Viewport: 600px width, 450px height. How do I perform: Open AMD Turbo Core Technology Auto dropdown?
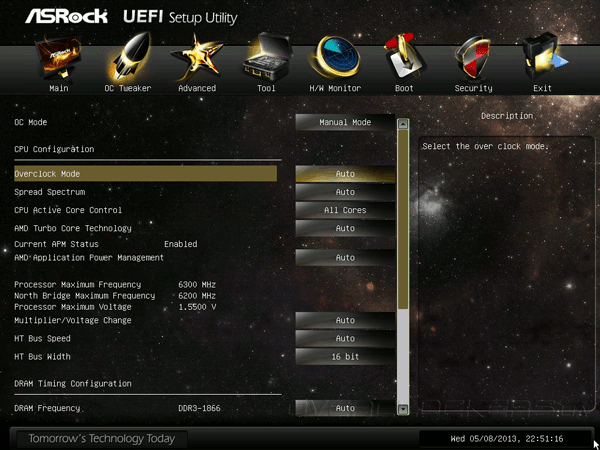click(345, 228)
